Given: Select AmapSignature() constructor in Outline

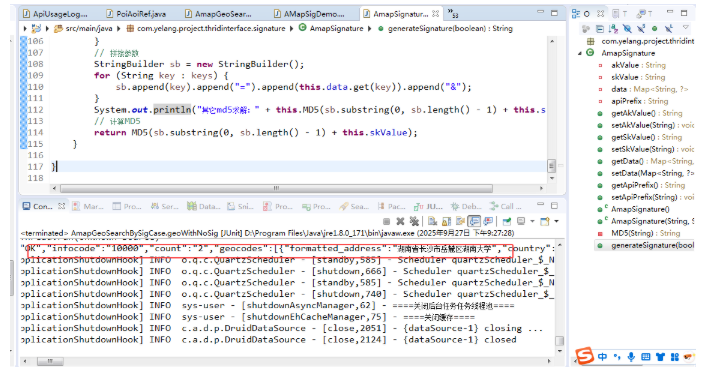Looking at the screenshot, I should [640, 209].
